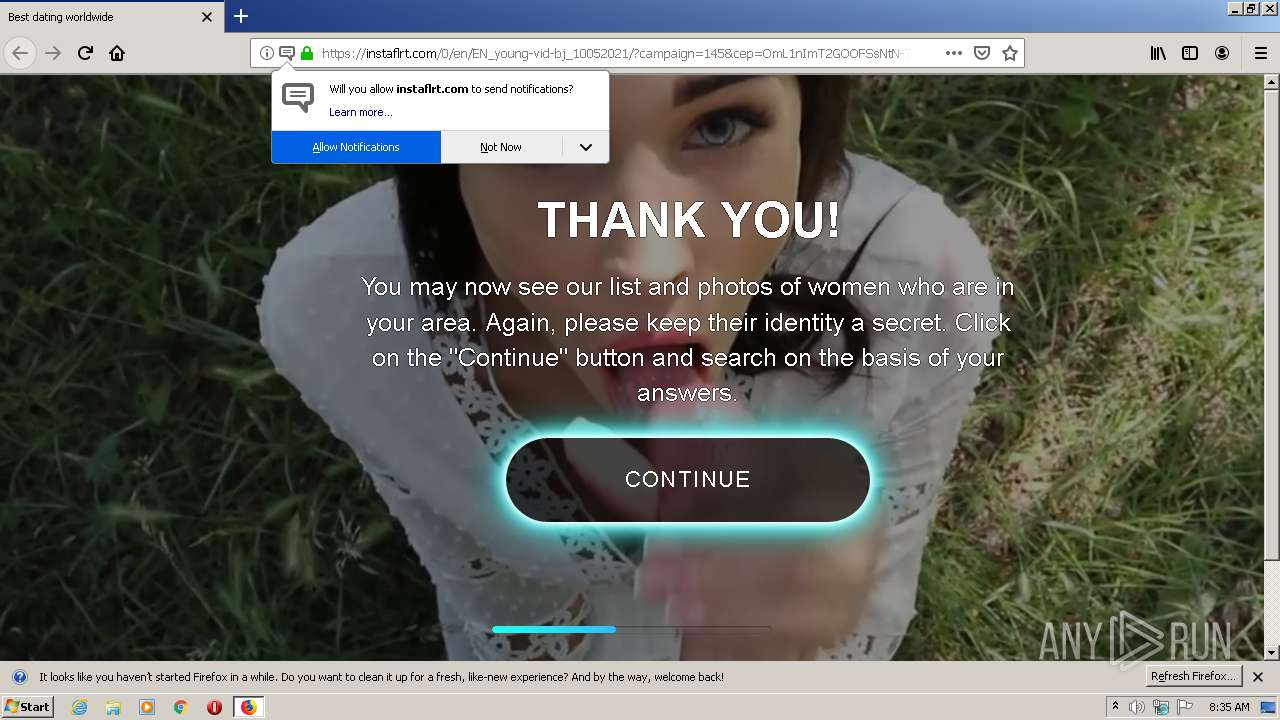Open Action Center flag icon
The width and height of the screenshot is (1280, 720).
[1185, 707]
